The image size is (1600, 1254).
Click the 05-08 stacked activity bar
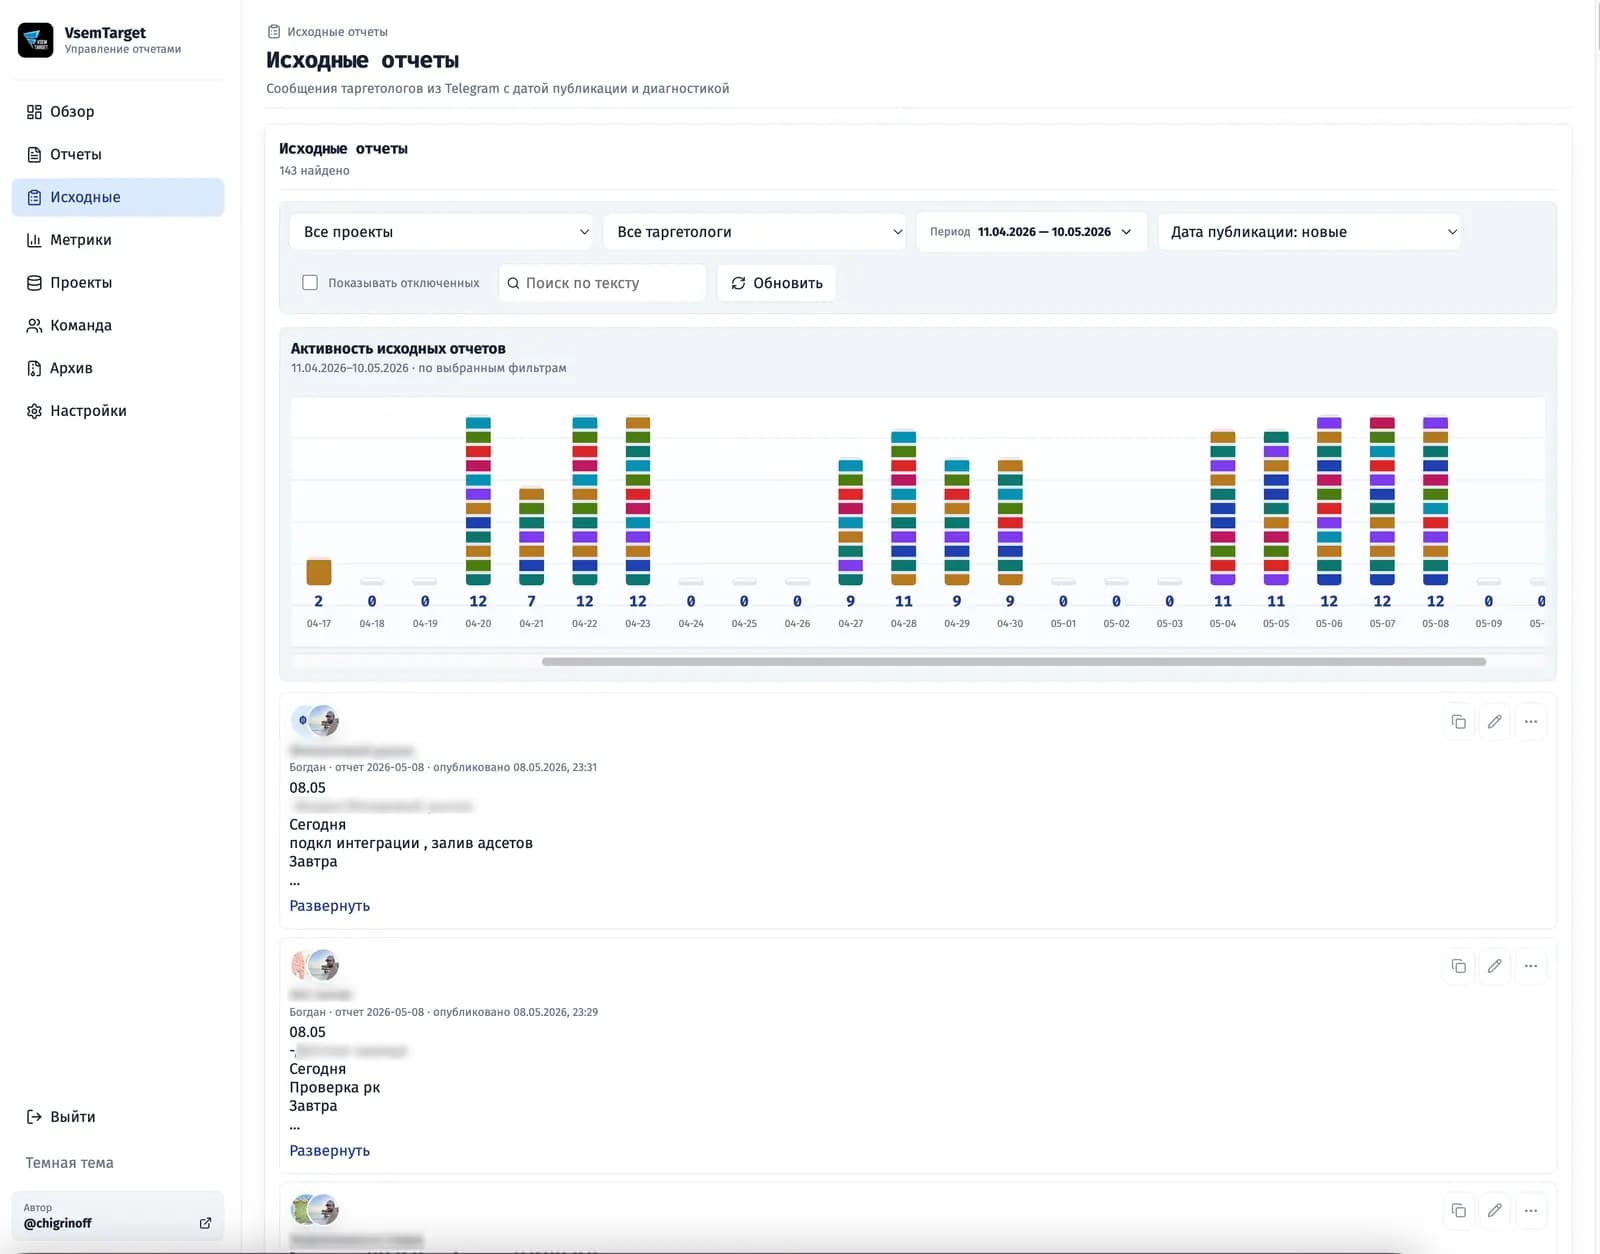pyautogui.click(x=1436, y=501)
